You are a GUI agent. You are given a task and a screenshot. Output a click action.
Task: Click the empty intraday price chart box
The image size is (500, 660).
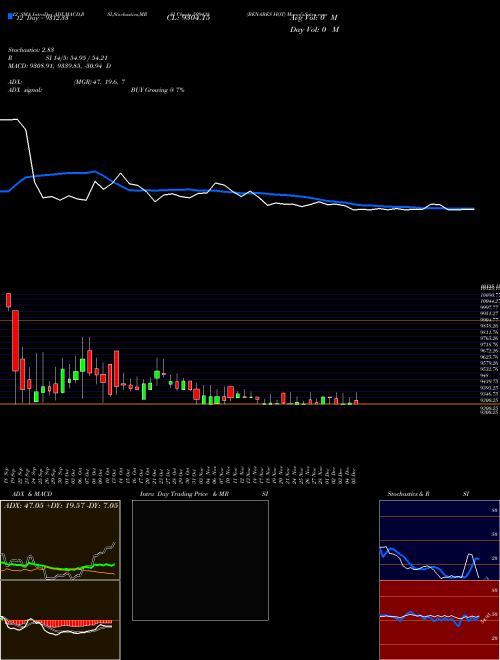click(x=200, y=560)
